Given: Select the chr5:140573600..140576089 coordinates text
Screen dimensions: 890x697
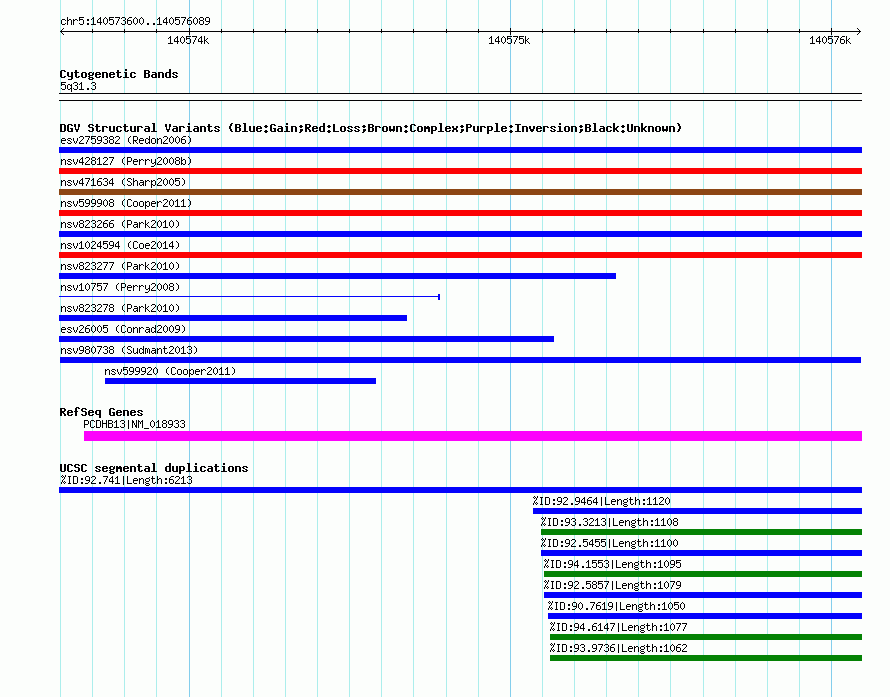Looking at the screenshot, I should tap(135, 21).
